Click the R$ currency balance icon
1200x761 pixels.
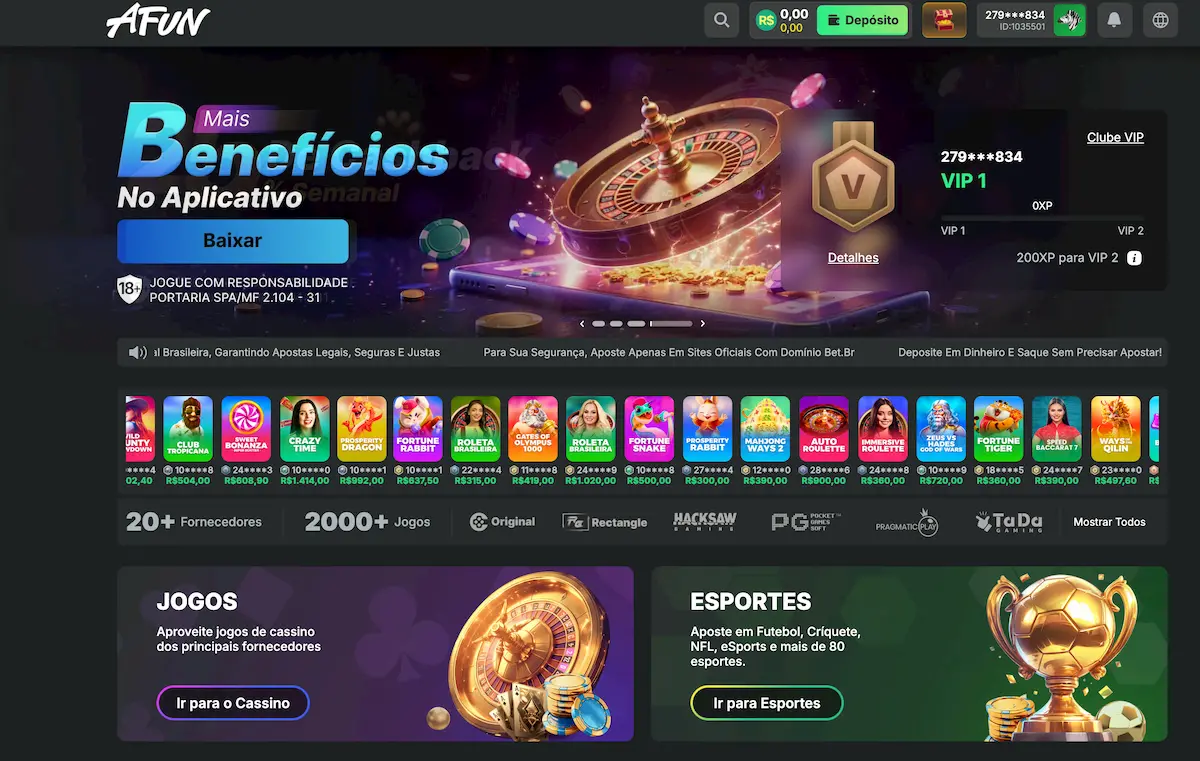point(766,20)
